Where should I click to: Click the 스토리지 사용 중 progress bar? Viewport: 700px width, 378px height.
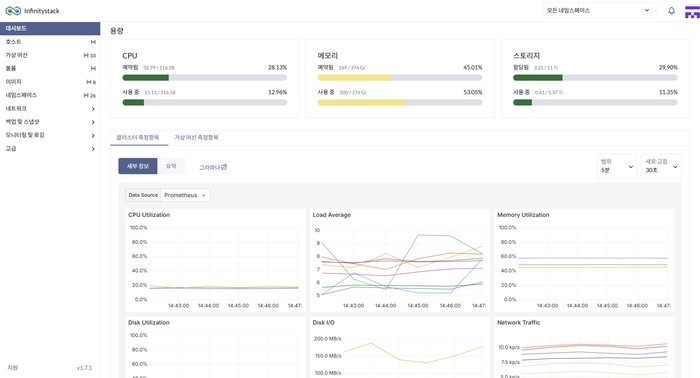point(595,102)
